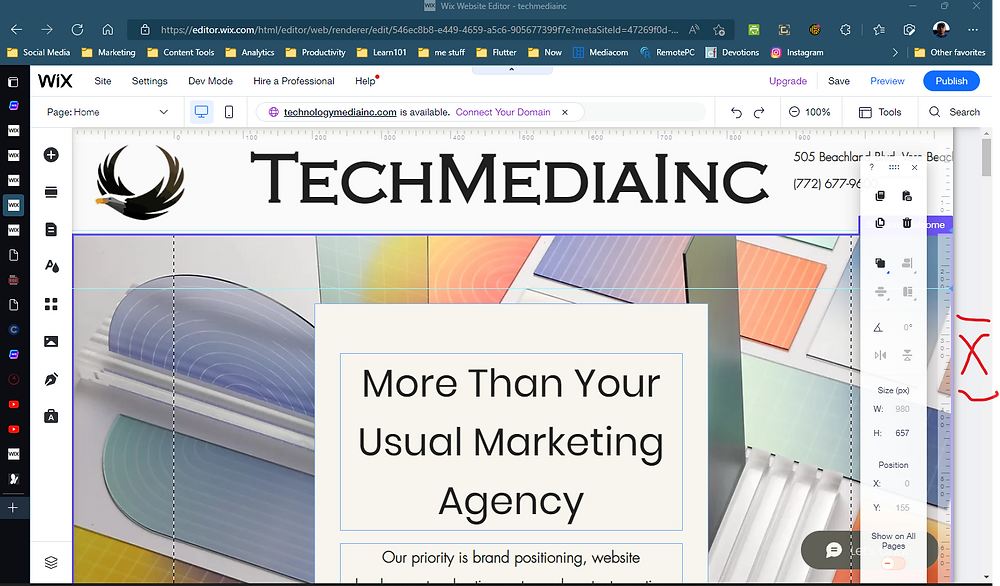1000x586 pixels.
Task: Click the Save button
Action: 839,81
